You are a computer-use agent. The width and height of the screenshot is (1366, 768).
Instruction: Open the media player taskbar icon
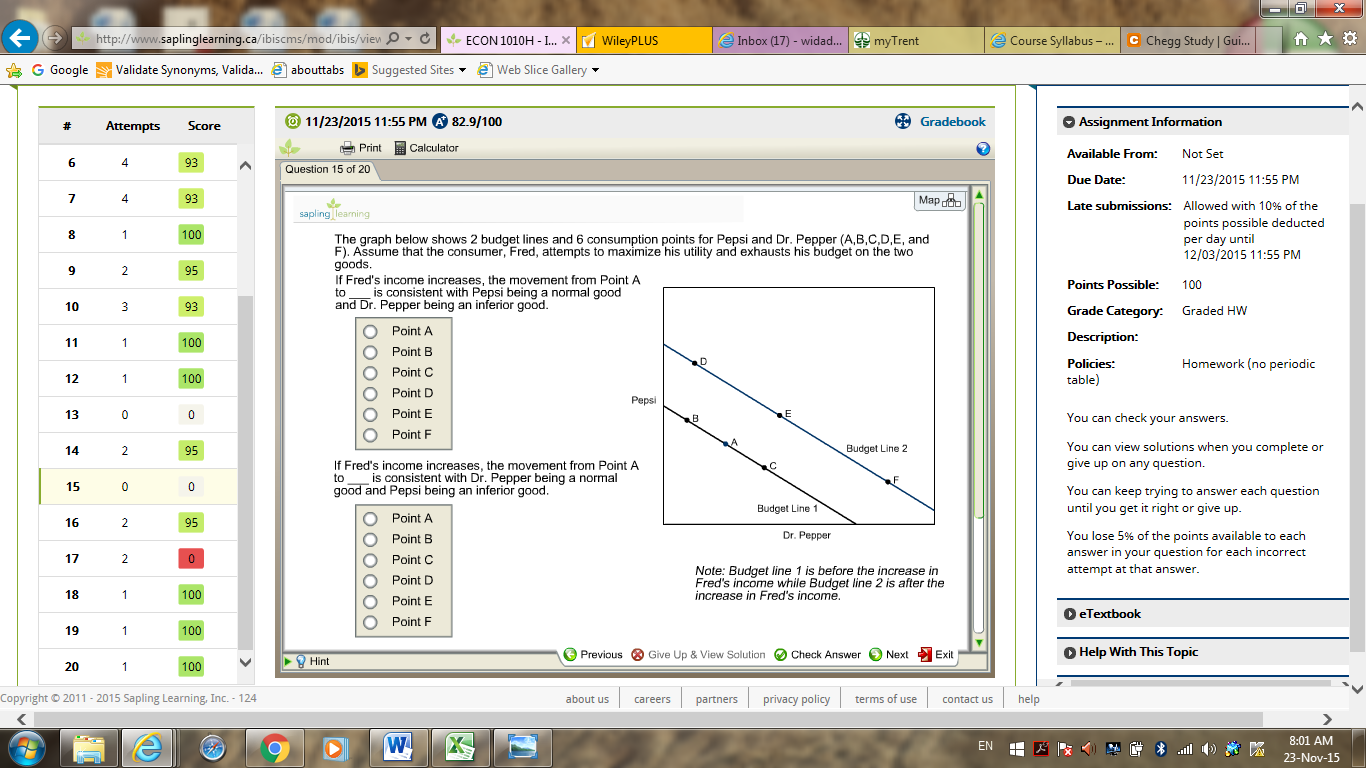pos(336,747)
